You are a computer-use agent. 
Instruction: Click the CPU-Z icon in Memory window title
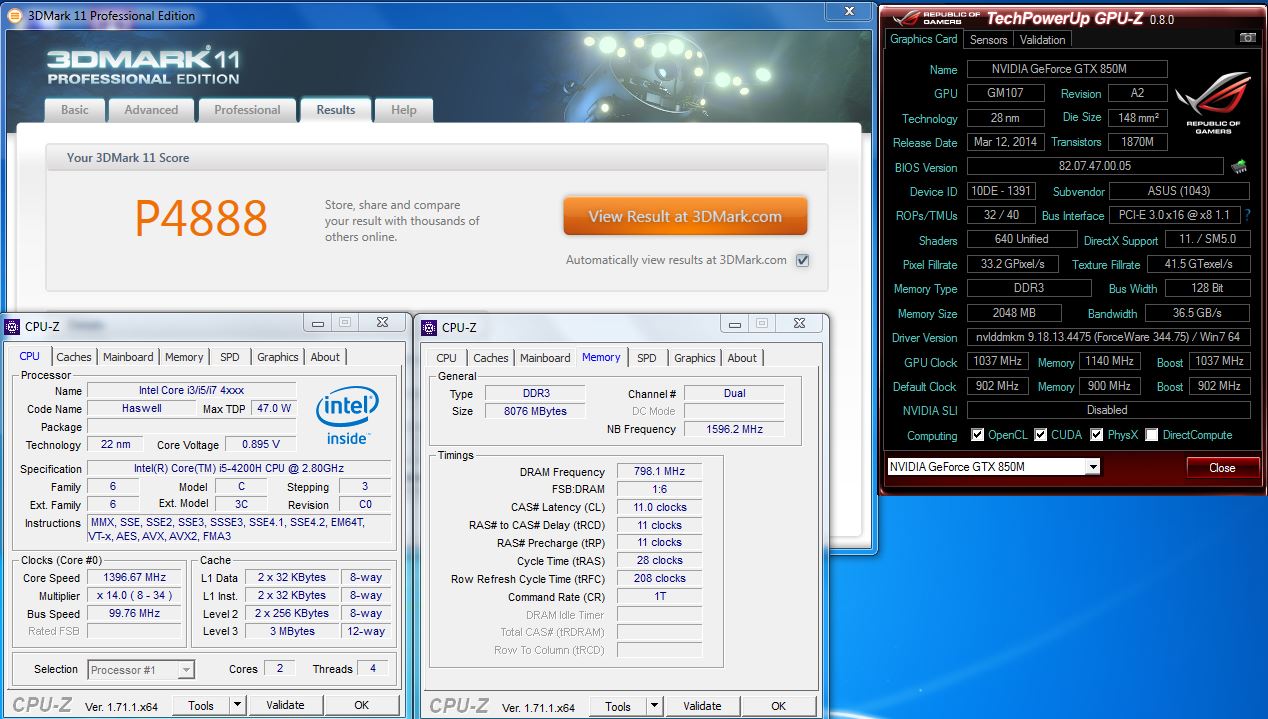pyautogui.click(x=428, y=327)
